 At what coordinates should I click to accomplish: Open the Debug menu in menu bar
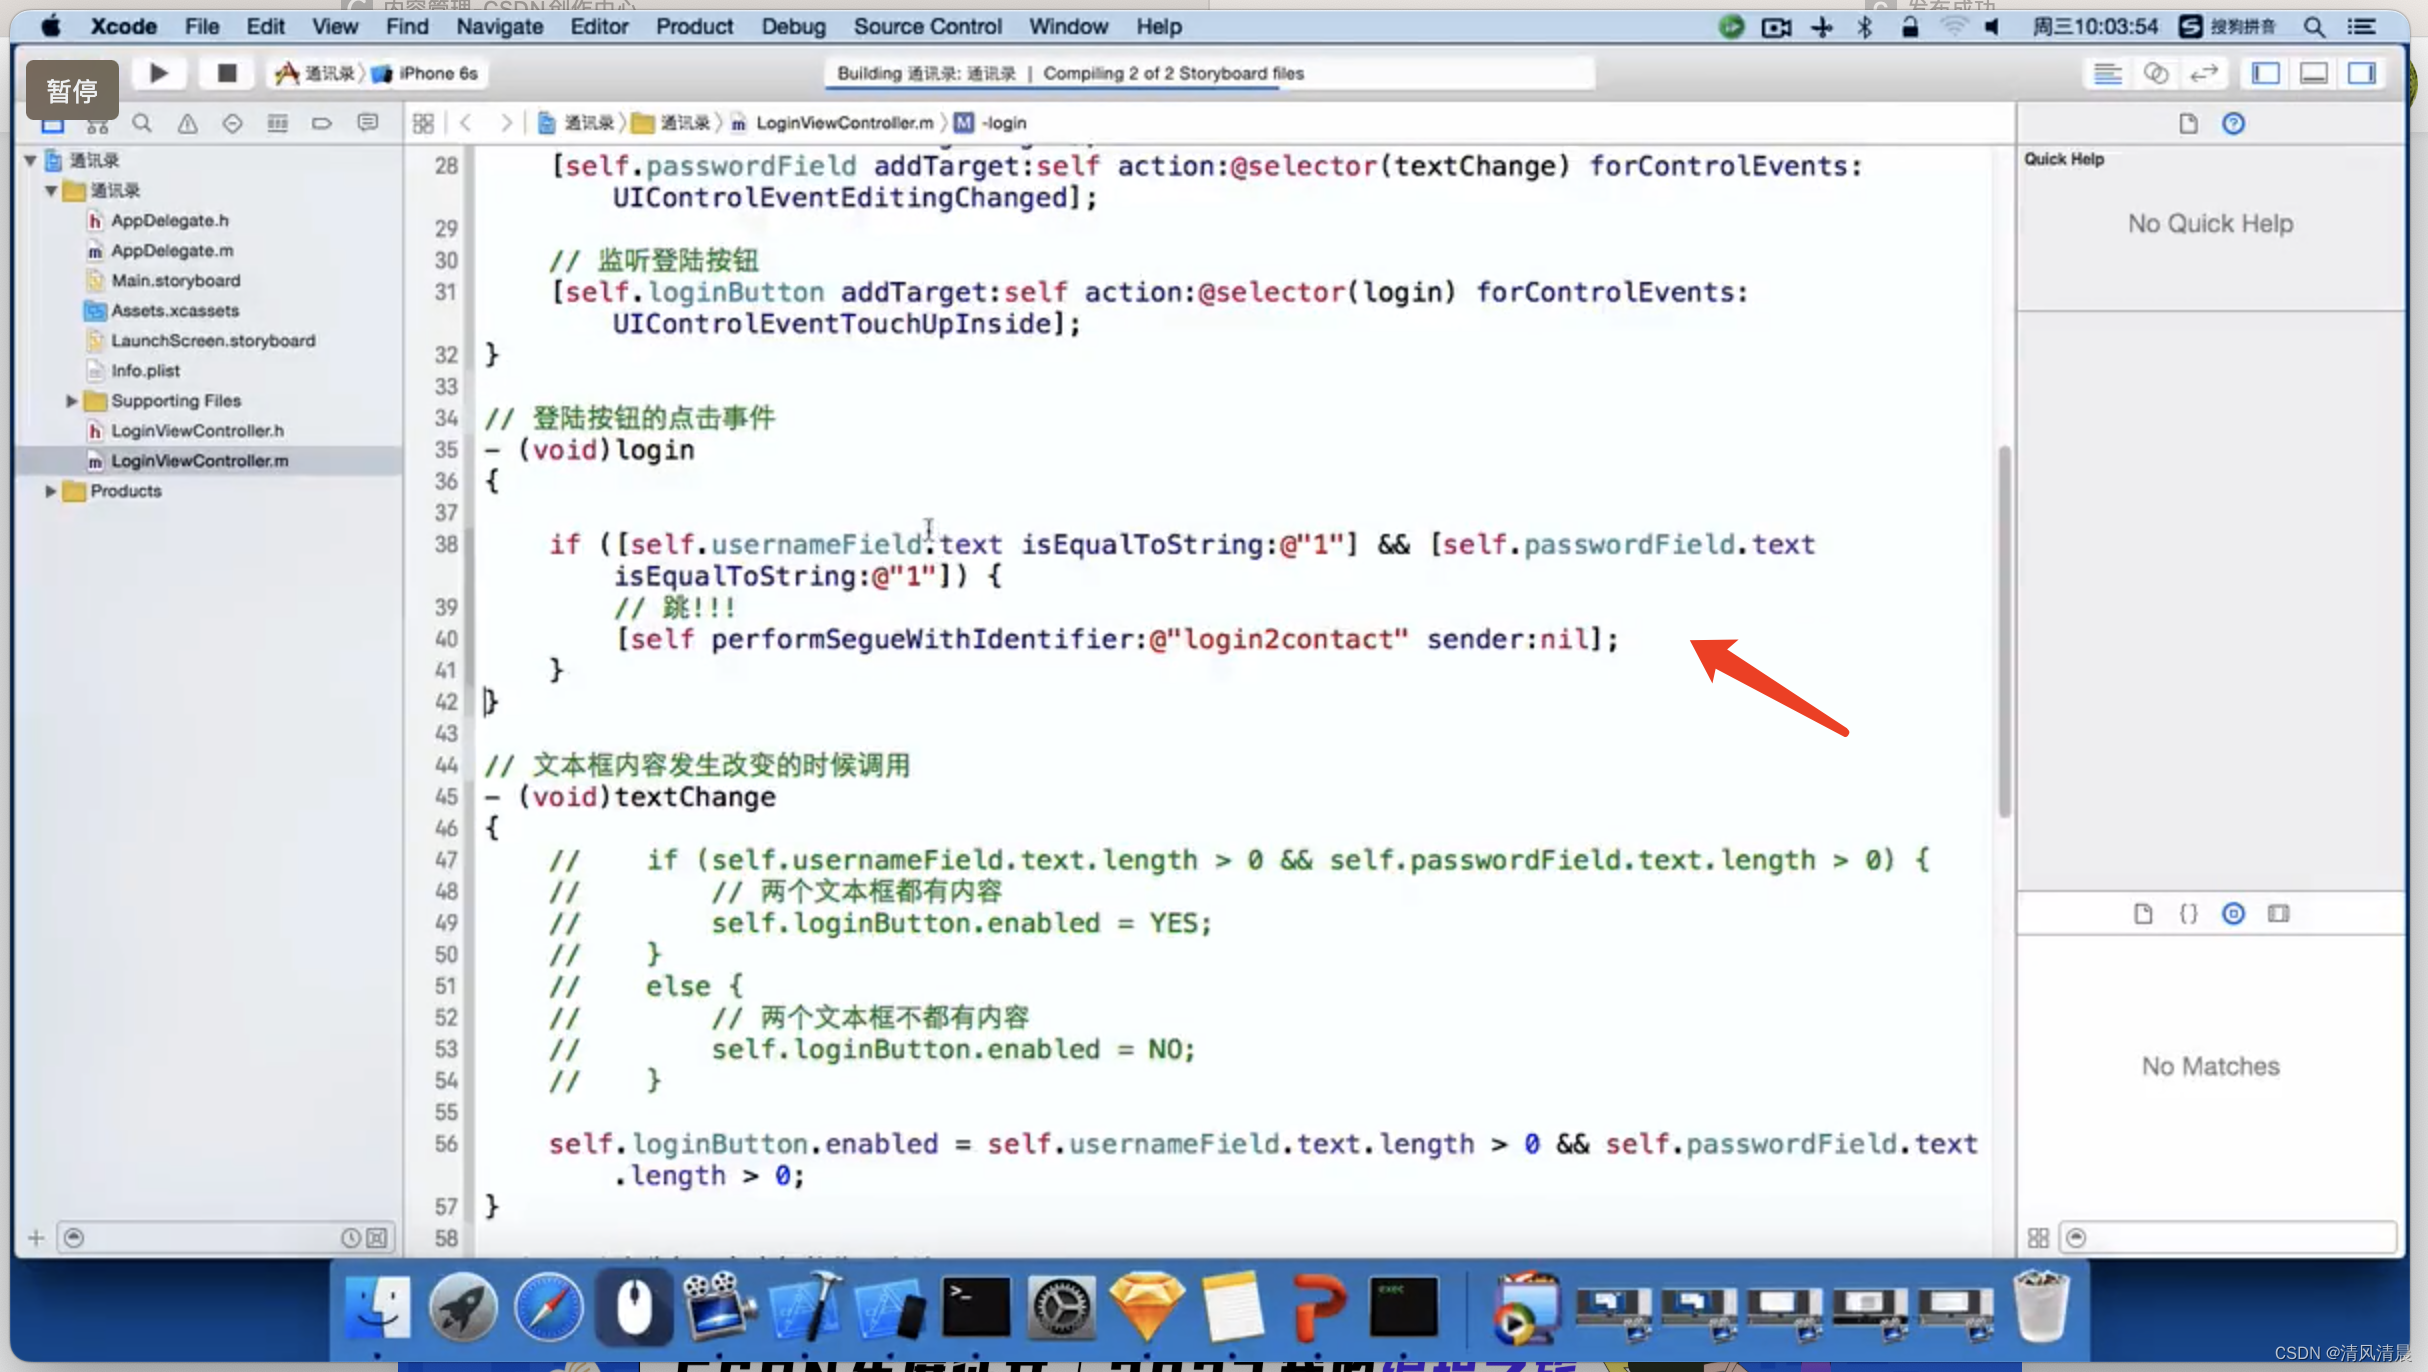coord(794,25)
